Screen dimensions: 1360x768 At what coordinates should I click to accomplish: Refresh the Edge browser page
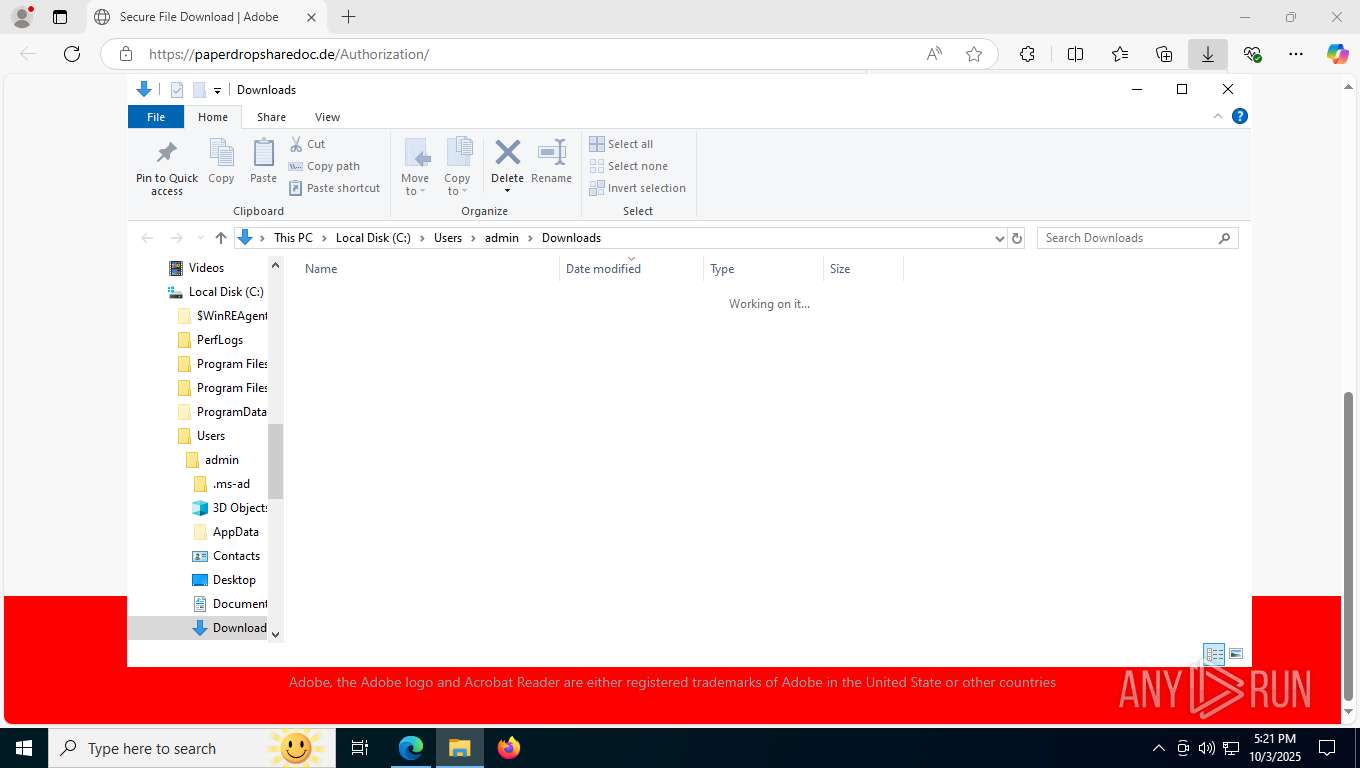pyautogui.click(x=72, y=54)
